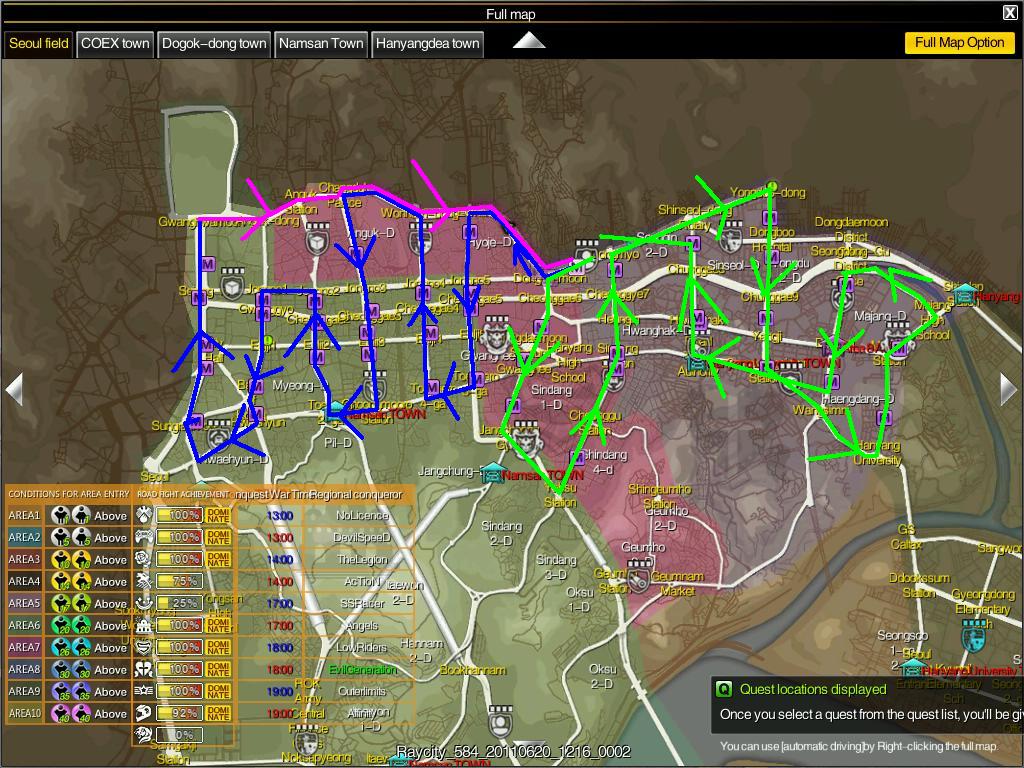This screenshot has height=768, width=1024.
Task: Click the AREA7 level 26 entry icon
Action: [60, 647]
